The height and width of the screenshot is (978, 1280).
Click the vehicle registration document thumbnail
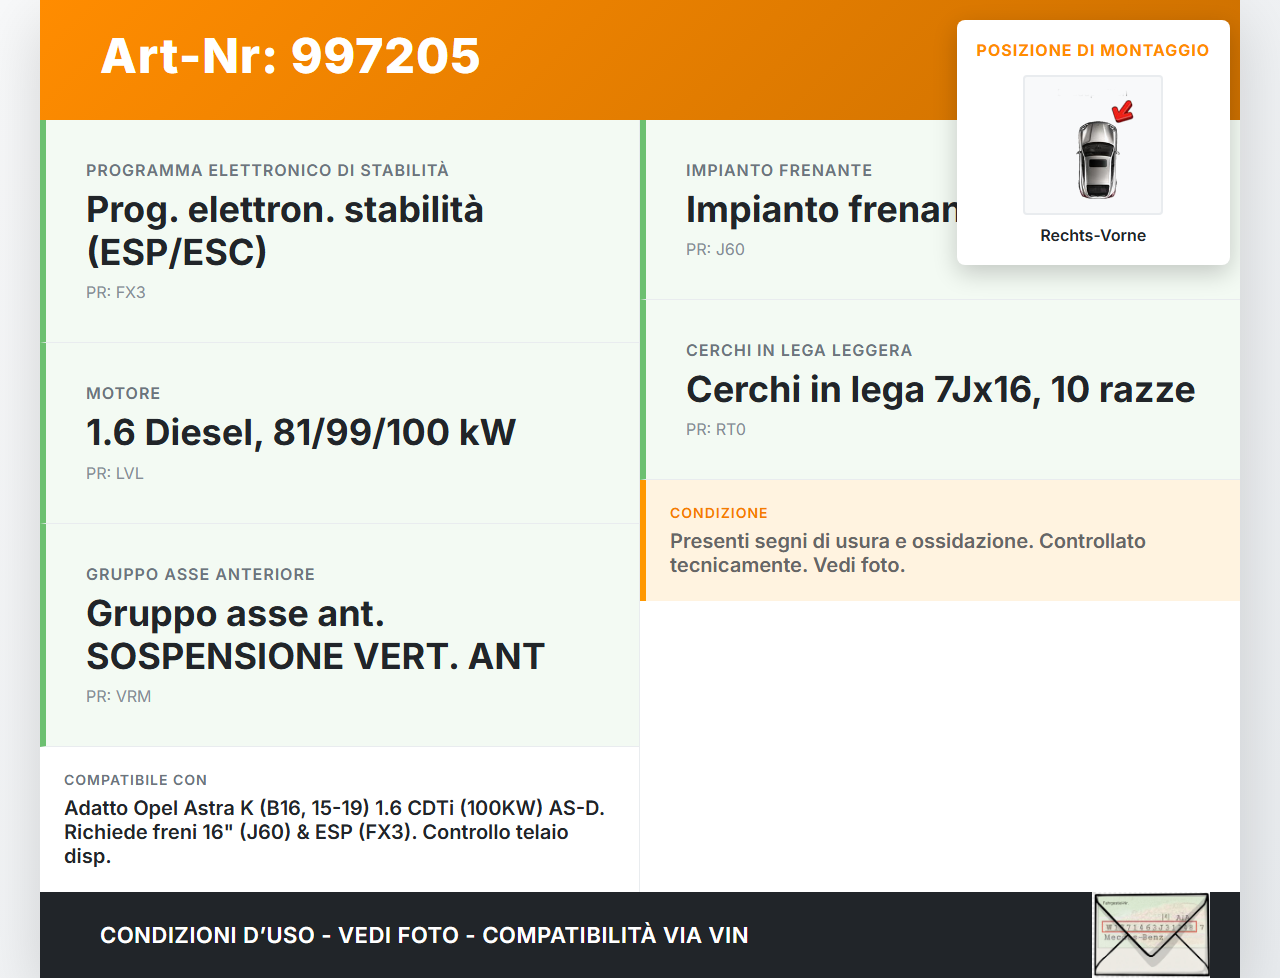click(x=1151, y=933)
